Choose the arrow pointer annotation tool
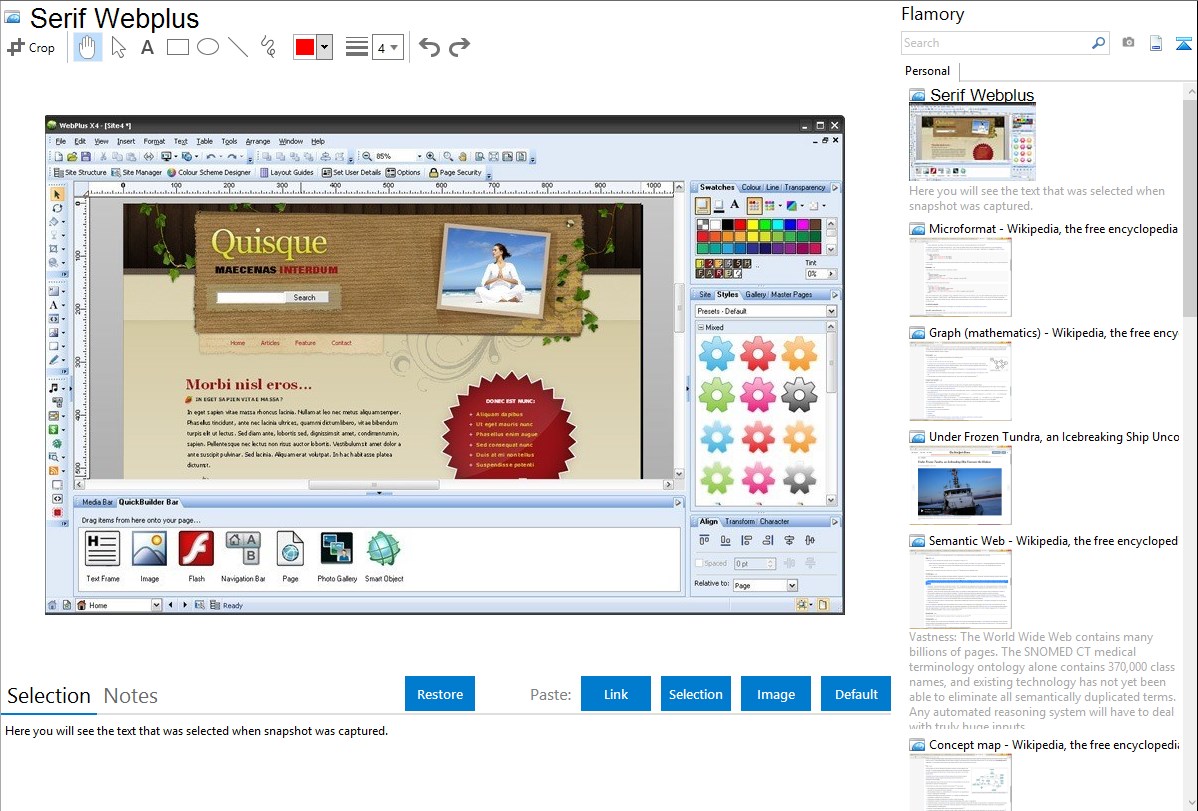 click(x=118, y=47)
